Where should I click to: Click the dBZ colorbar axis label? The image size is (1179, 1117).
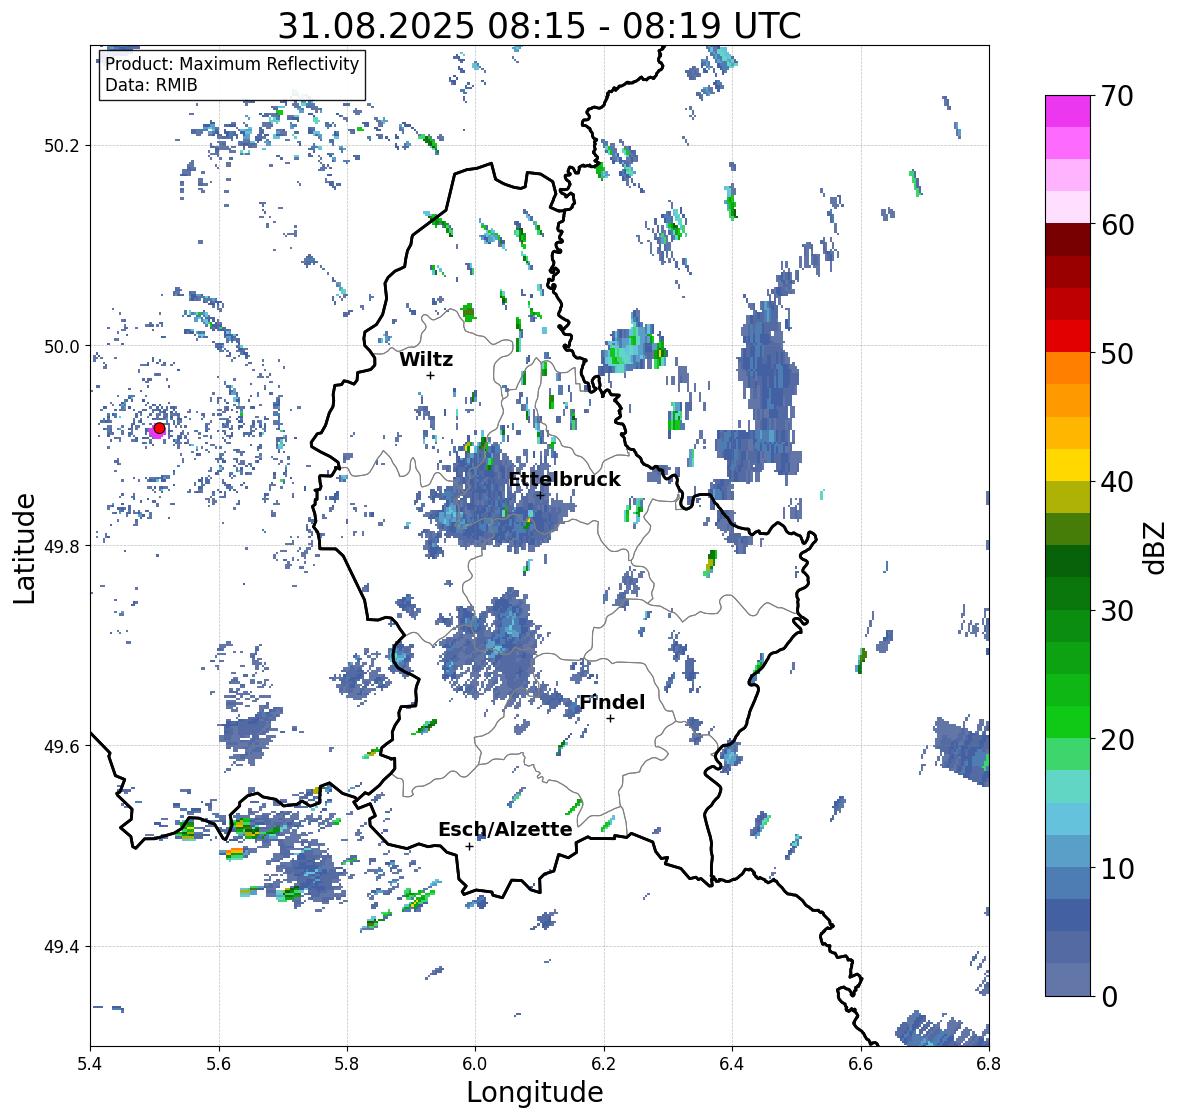(x=1156, y=547)
